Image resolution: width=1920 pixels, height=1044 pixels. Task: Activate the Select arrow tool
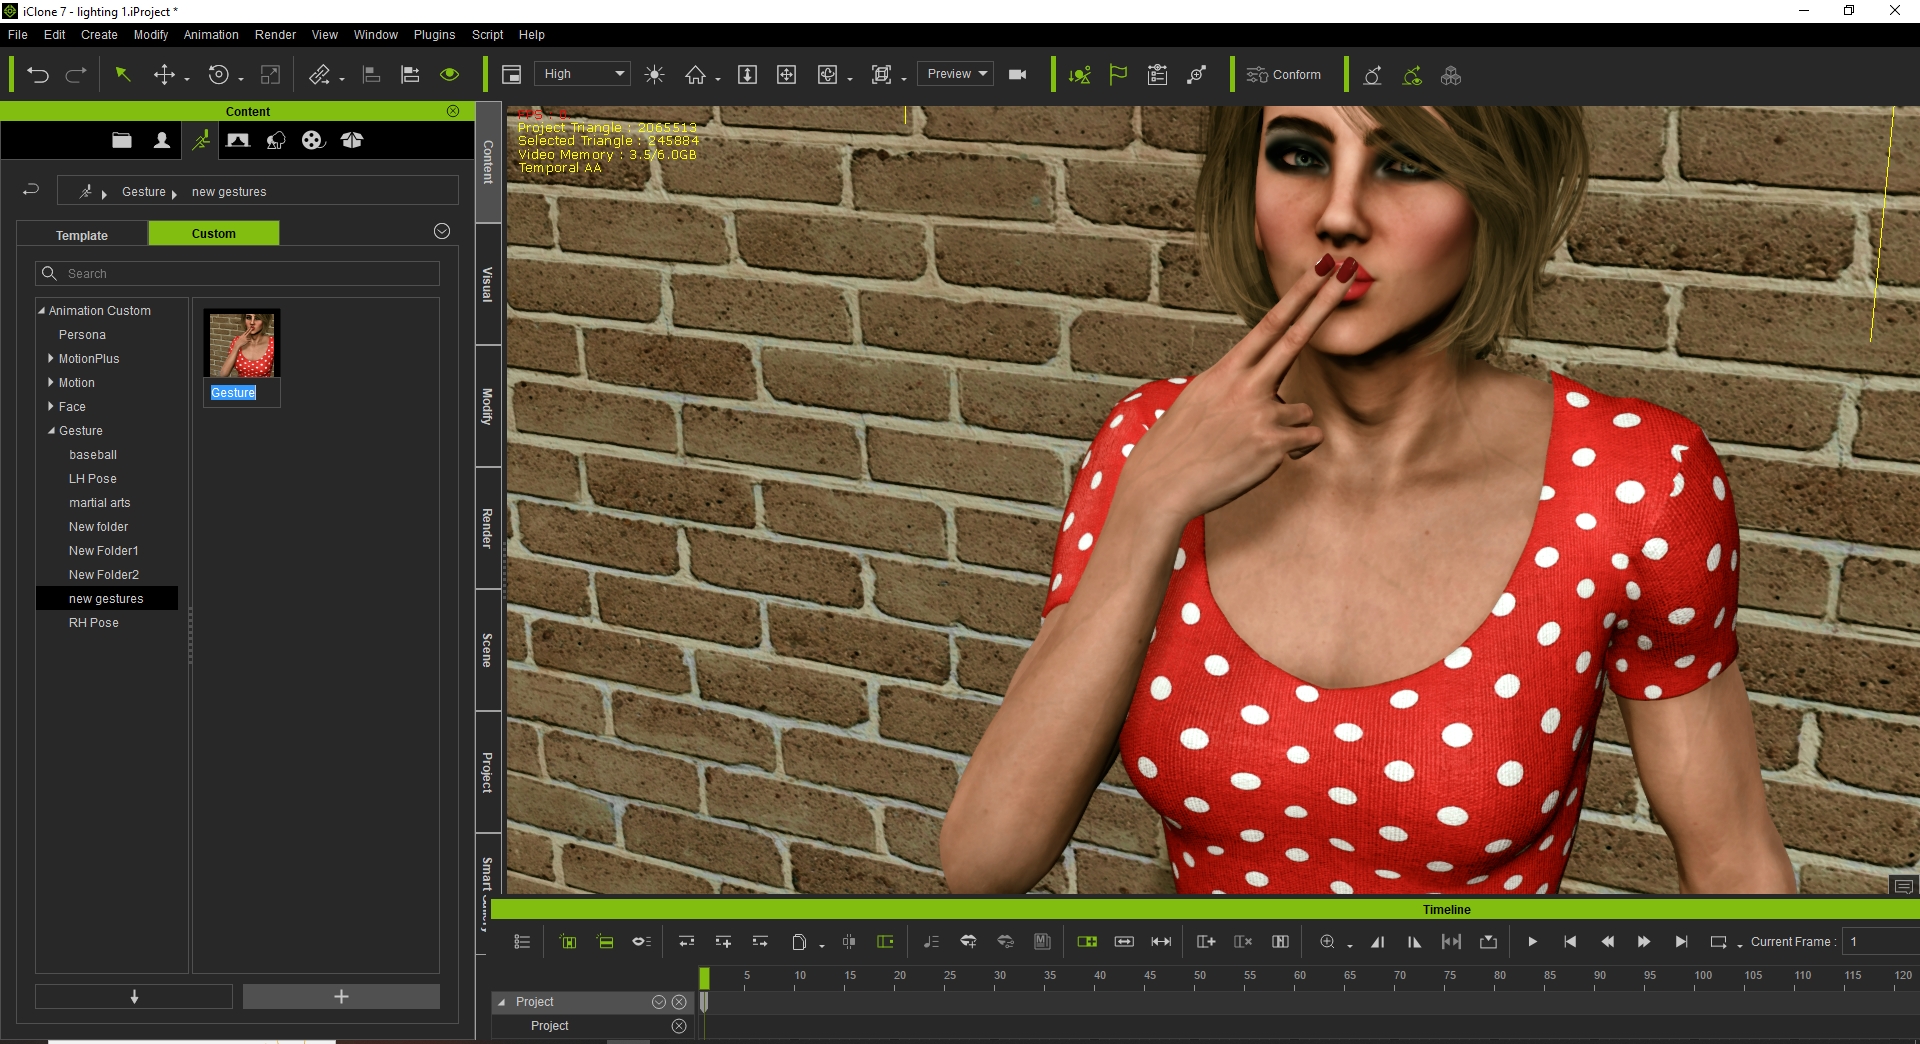click(x=123, y=75)
